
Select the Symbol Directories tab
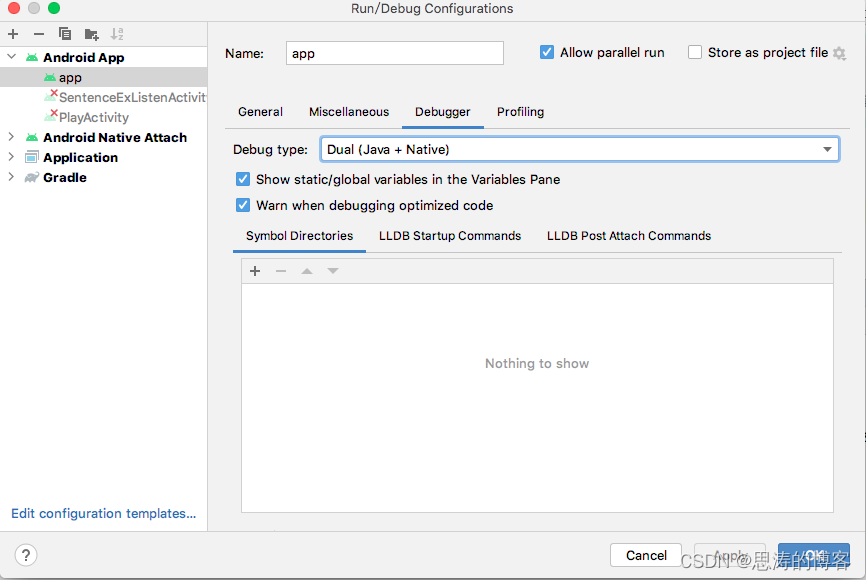pyautogui.click(x=299, y=236)
